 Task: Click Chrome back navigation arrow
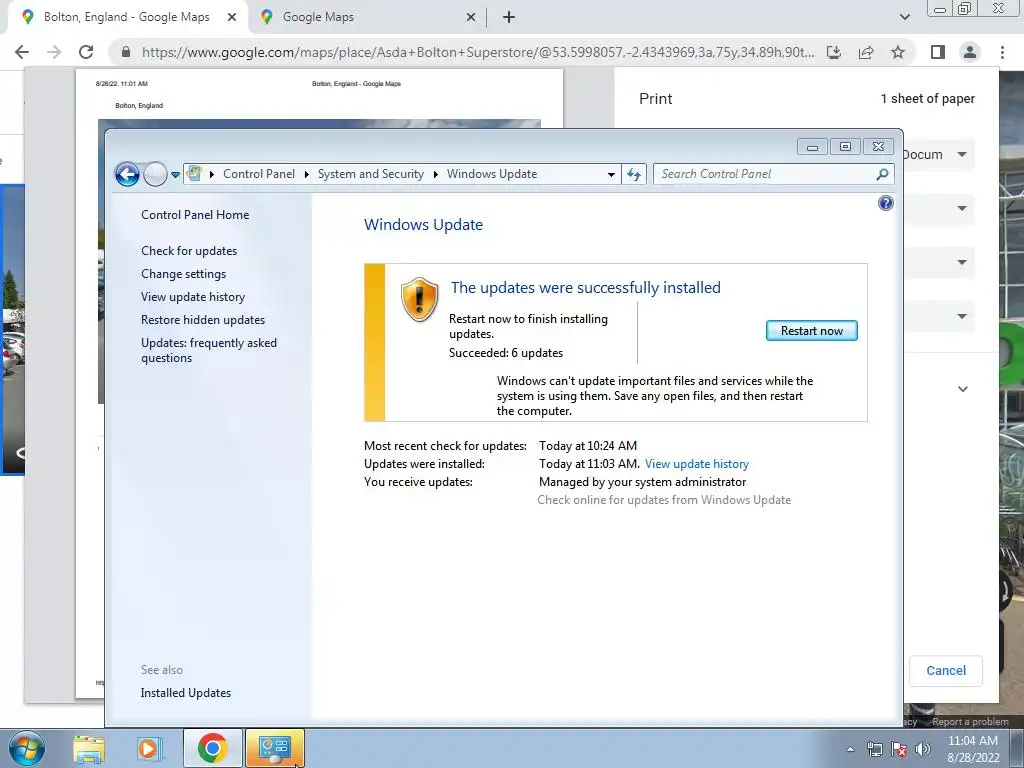(x=22, y=52)
